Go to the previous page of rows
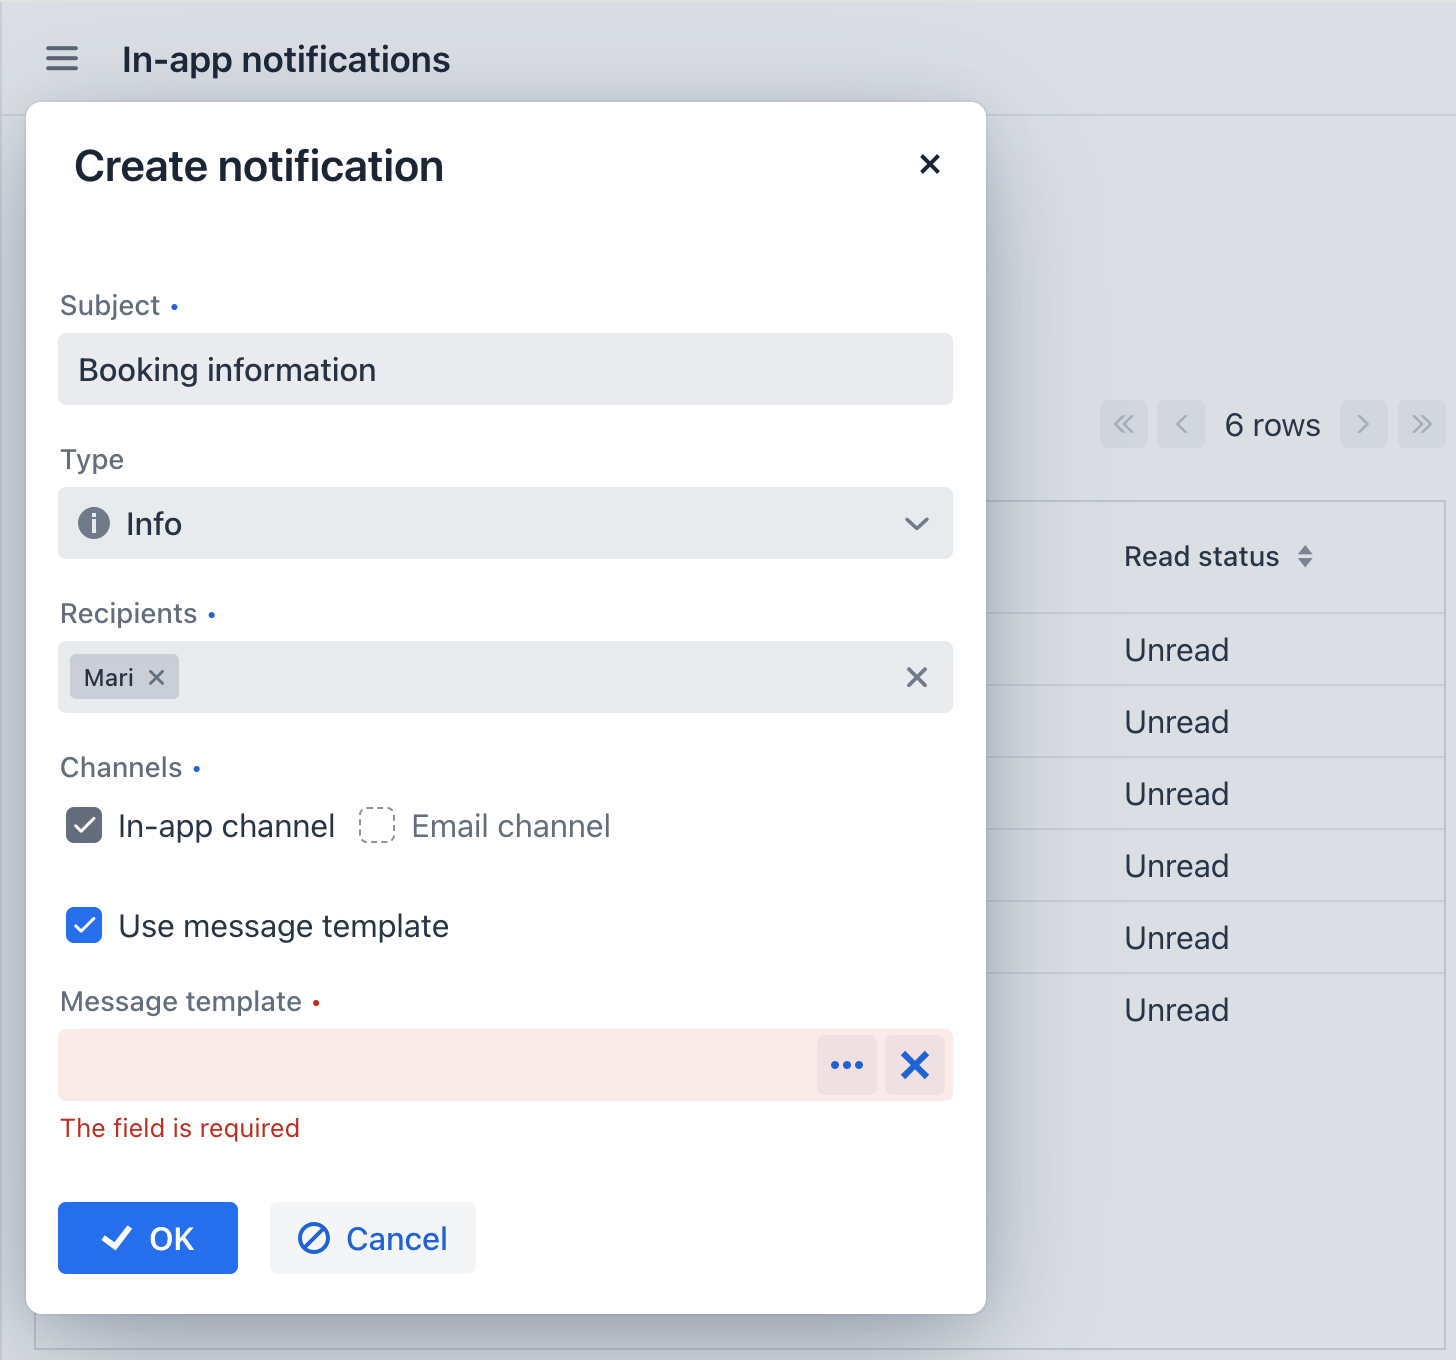The height and width of the screenshot is (1360, 1456). point(1180,424)
